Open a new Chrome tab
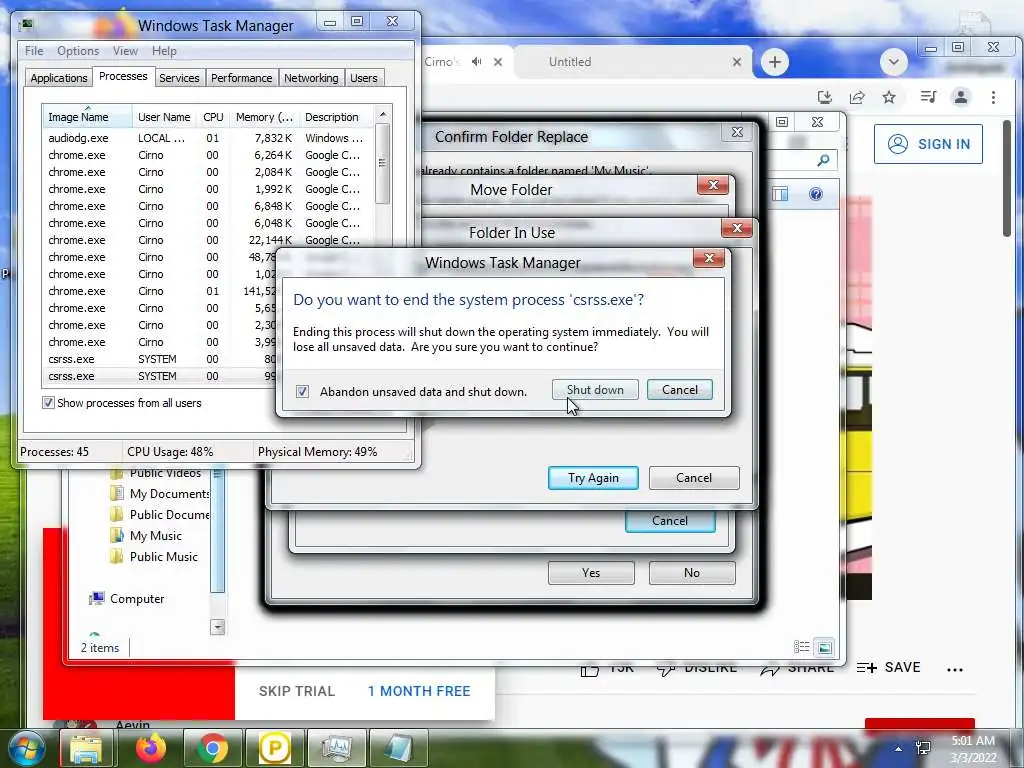1024x768 pixels. [775, 62]
